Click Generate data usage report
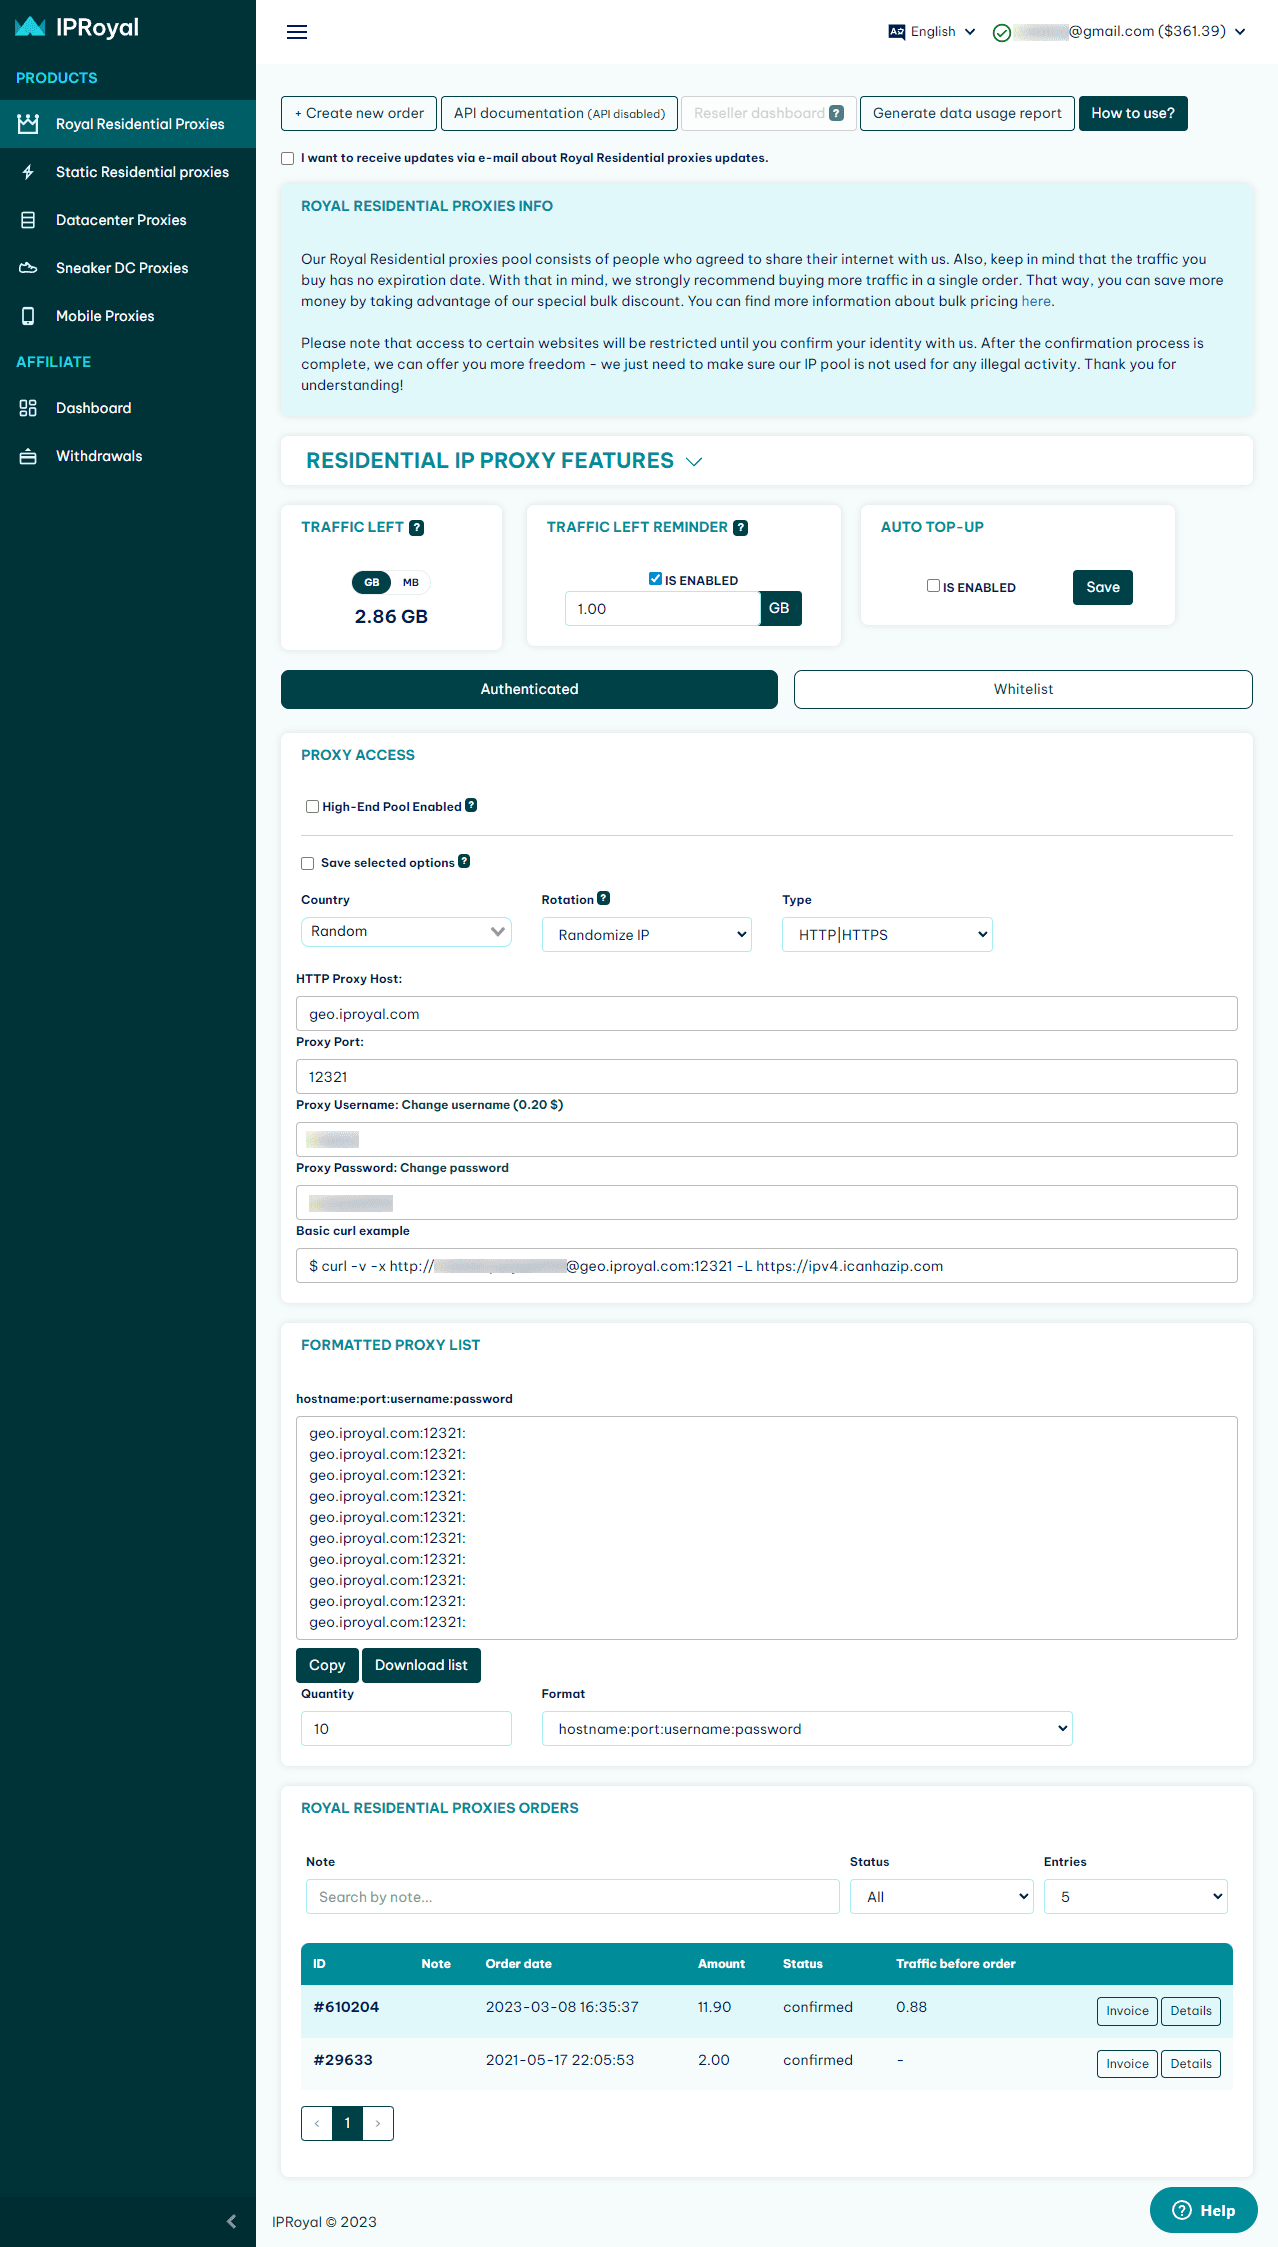 (967, 113)
